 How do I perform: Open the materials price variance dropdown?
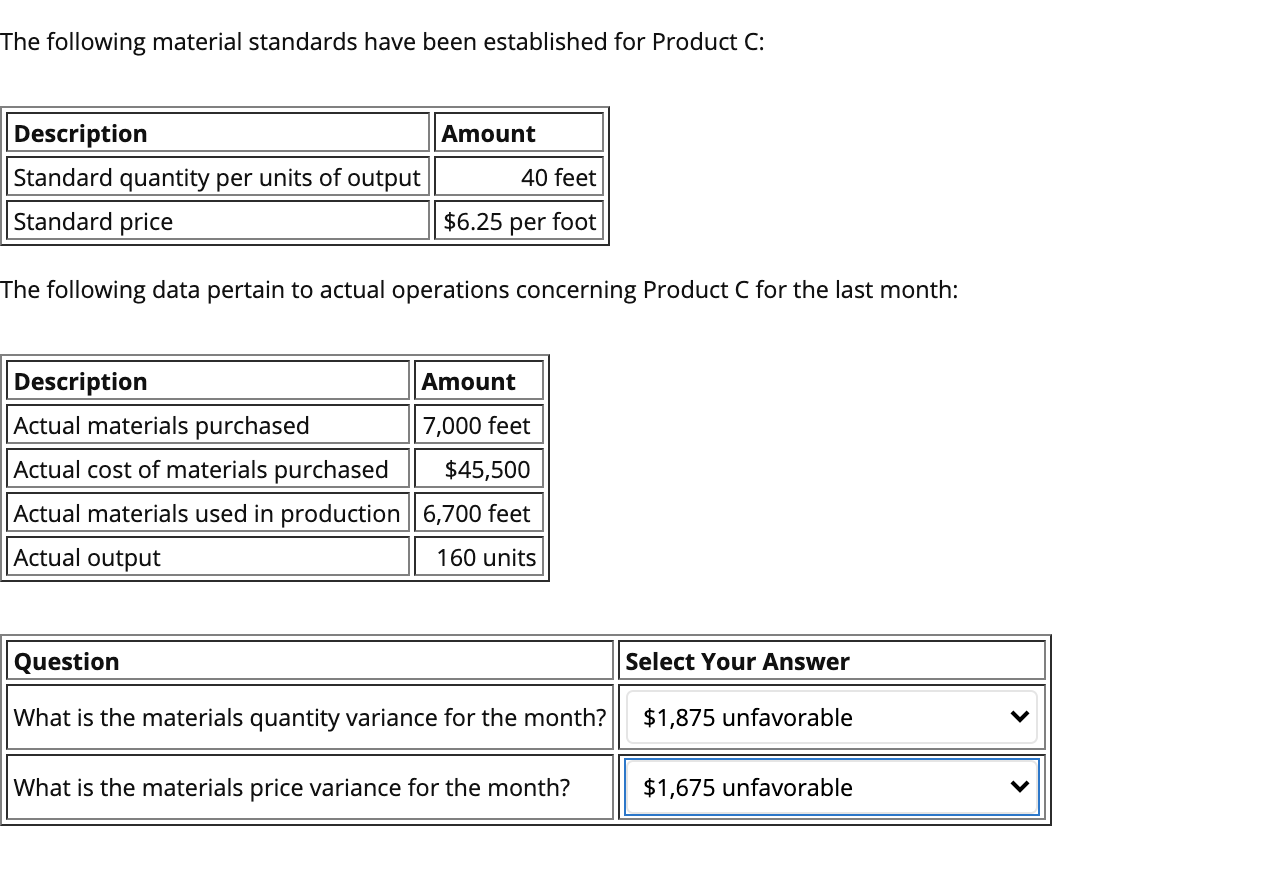tap(831, 787)
